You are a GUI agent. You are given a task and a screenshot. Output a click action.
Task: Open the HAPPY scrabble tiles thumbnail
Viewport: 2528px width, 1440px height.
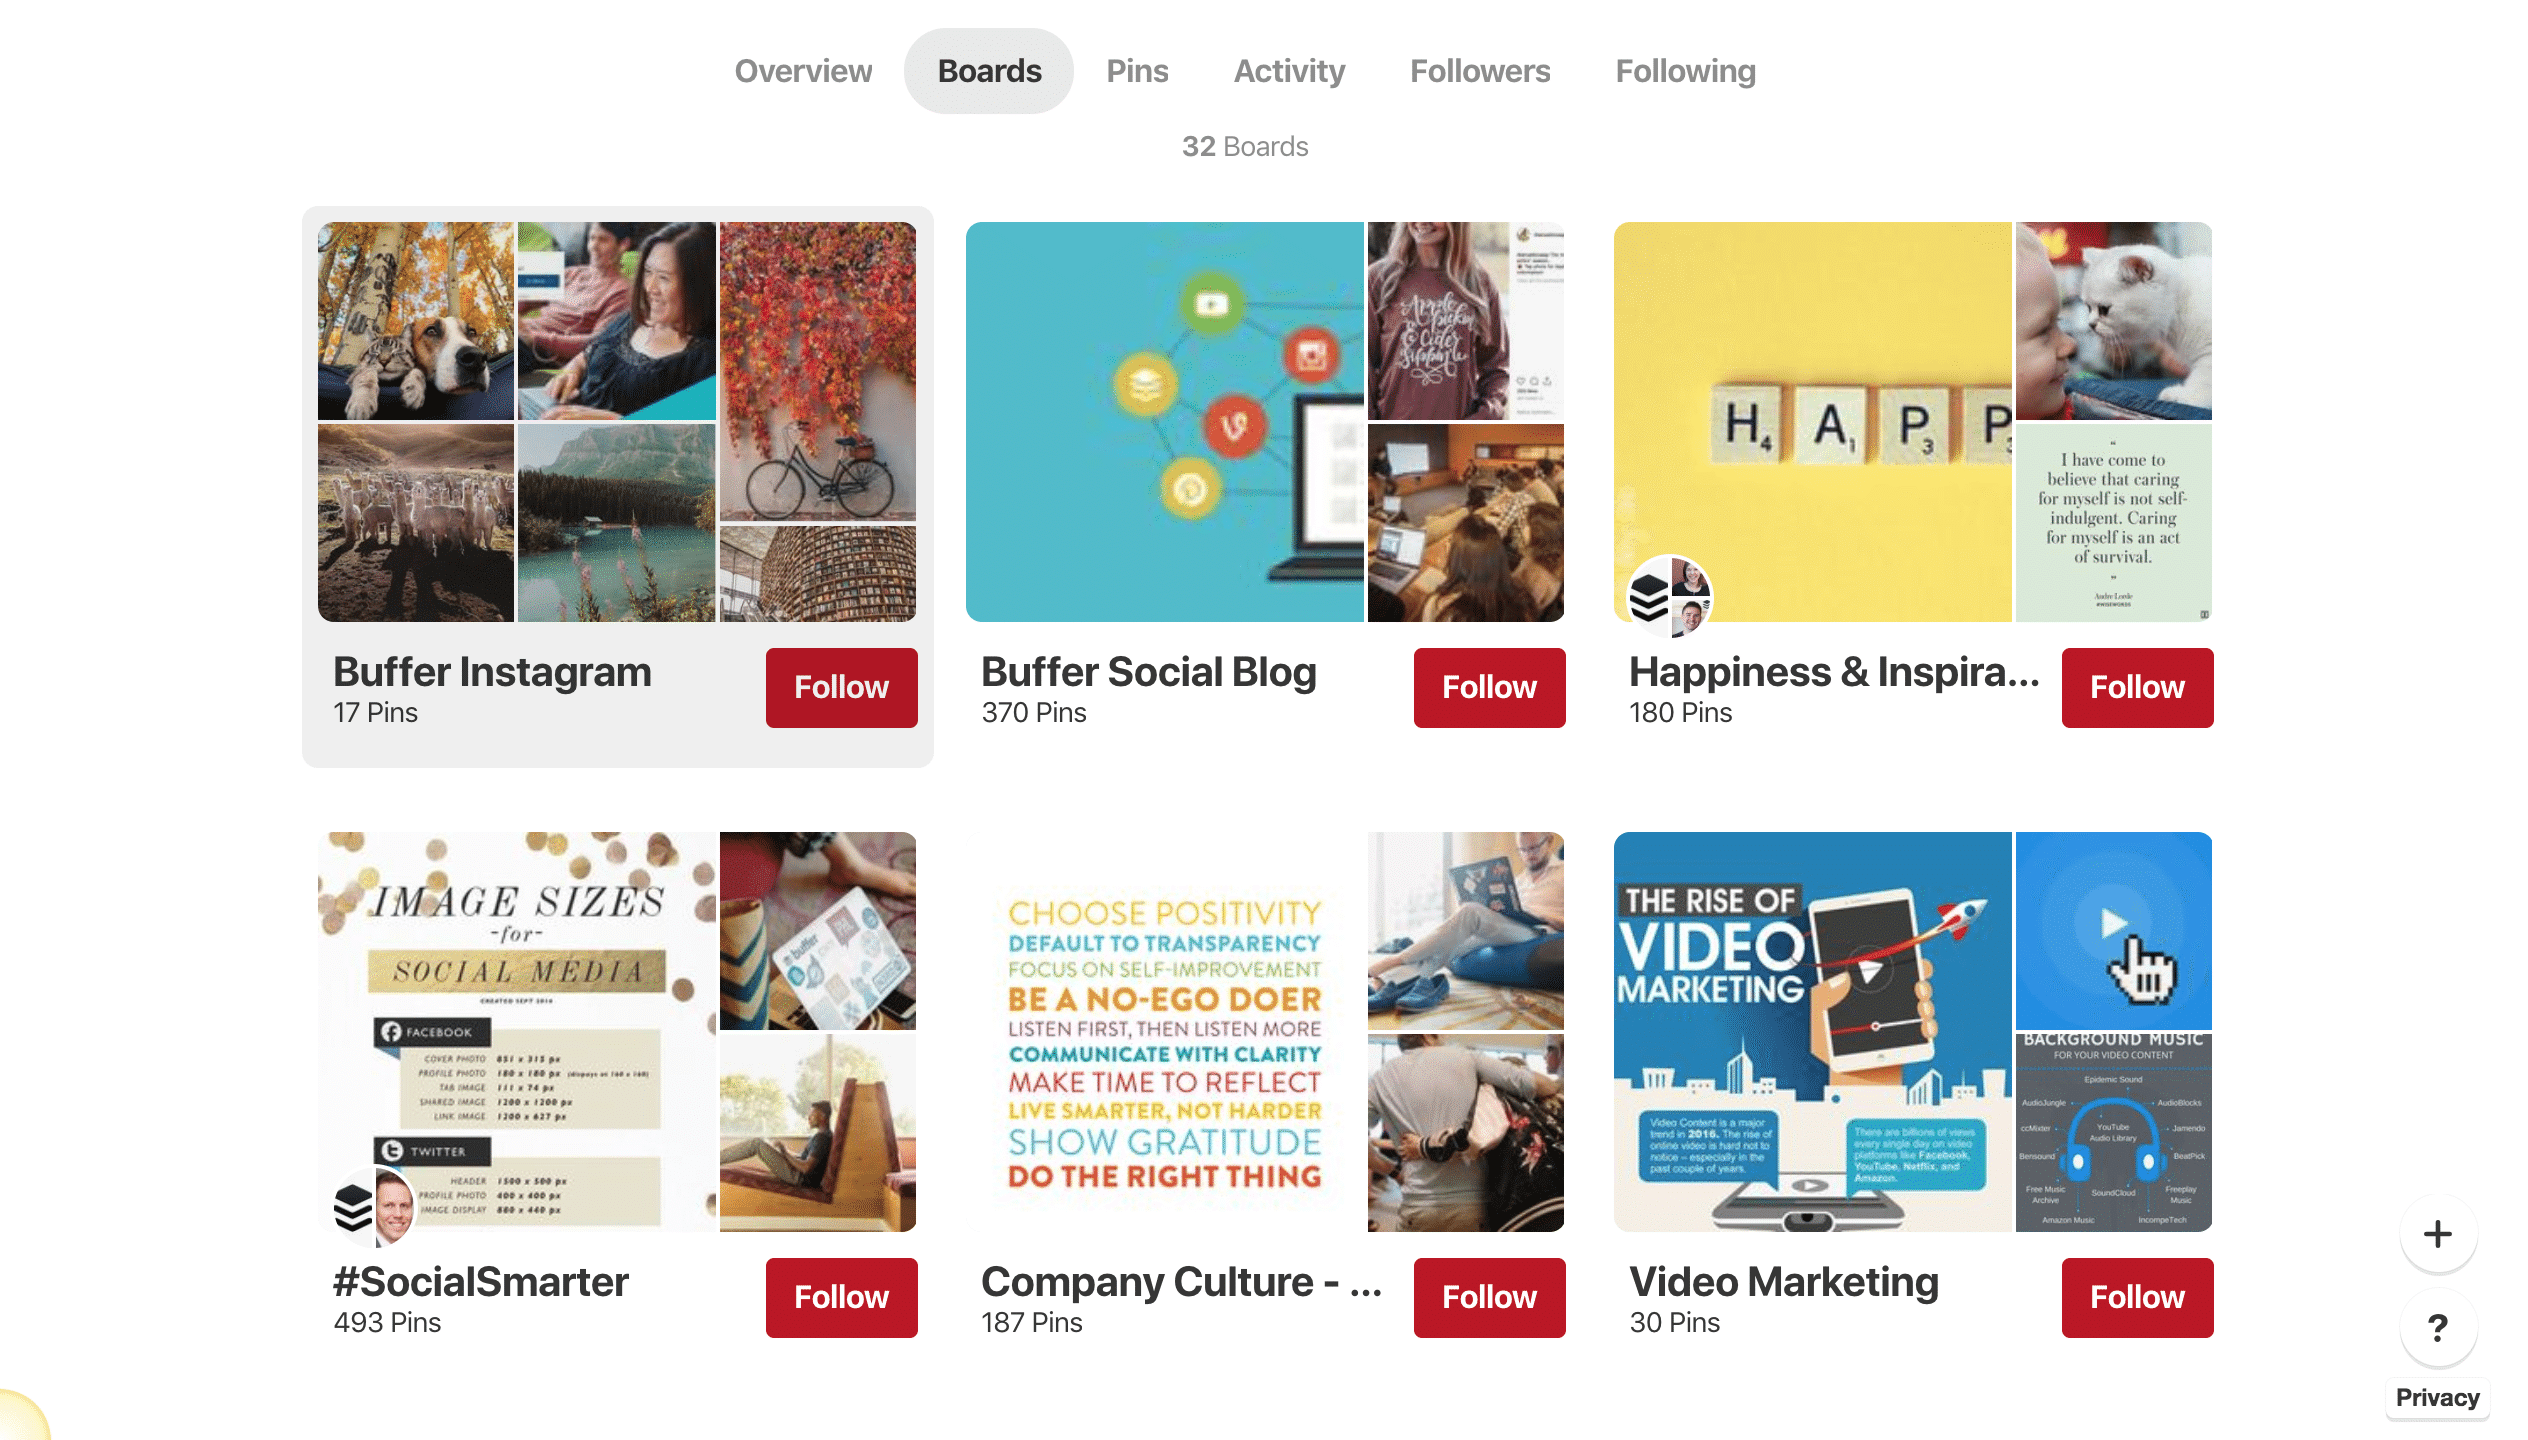point(1812,421)
